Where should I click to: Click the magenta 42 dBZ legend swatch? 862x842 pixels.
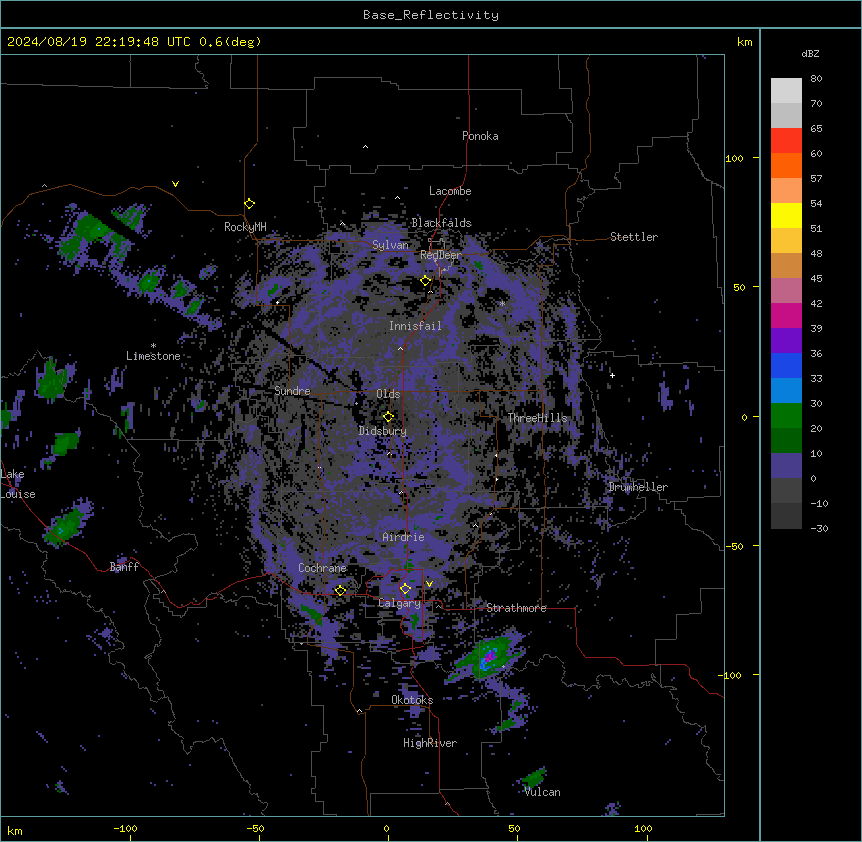point(786,315)
